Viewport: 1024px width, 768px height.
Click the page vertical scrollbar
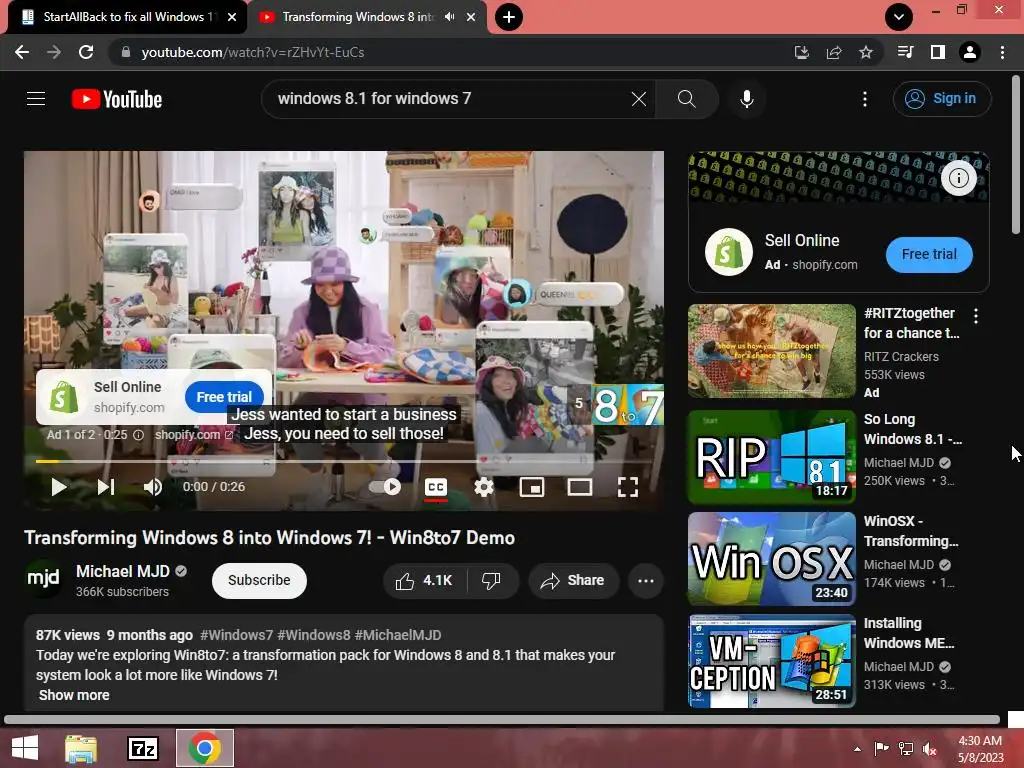pyautogui.click(x=1016, y=155)
